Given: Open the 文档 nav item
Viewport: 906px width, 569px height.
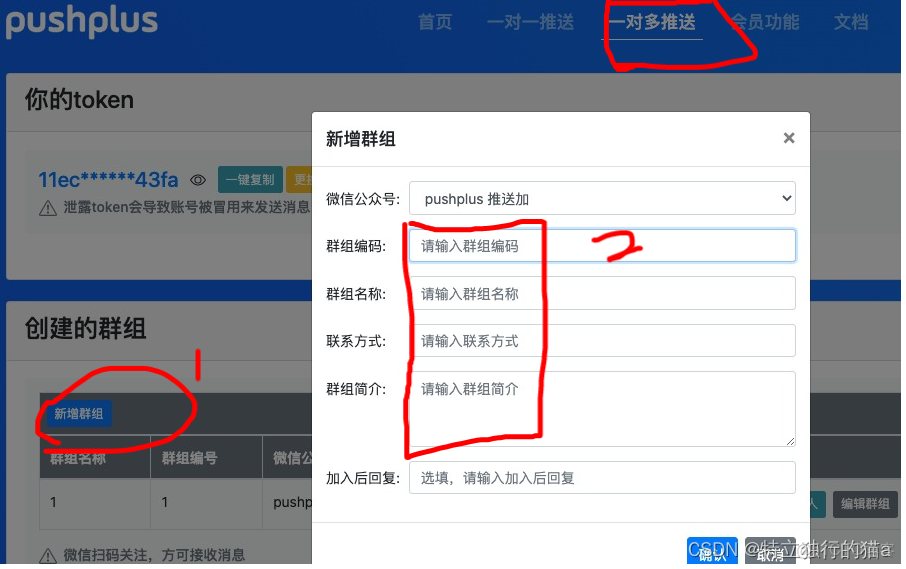Looking at the screenshot, I should 851,22.
